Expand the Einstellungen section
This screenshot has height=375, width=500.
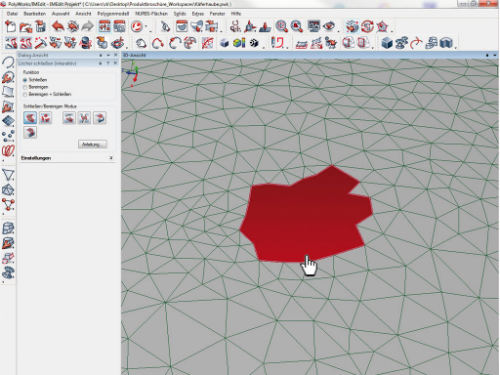(111, 158)
